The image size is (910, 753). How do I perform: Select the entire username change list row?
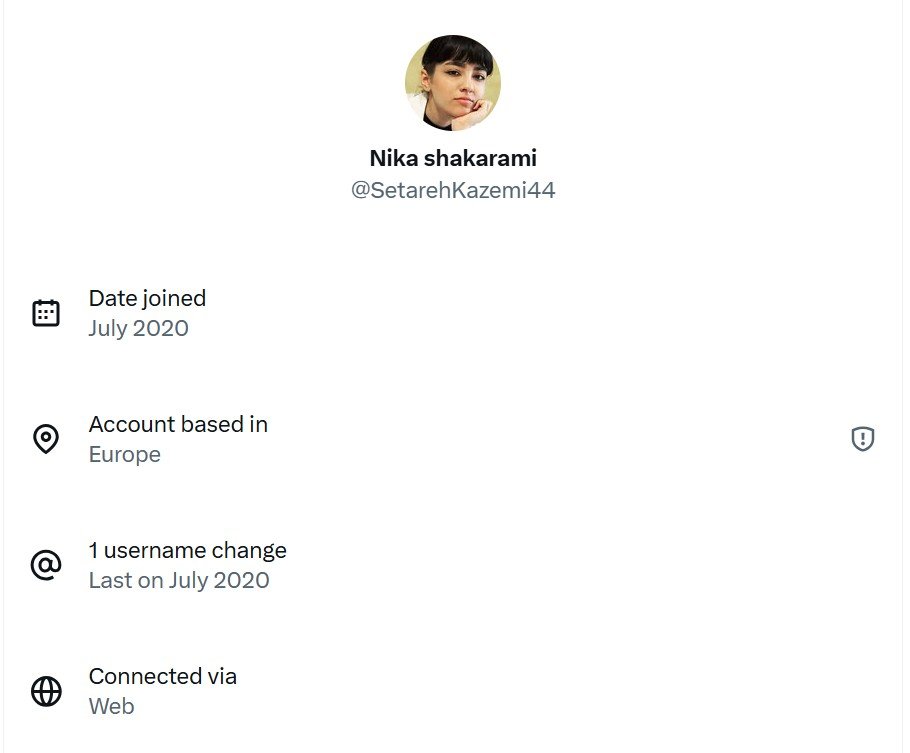pos(500,565)
